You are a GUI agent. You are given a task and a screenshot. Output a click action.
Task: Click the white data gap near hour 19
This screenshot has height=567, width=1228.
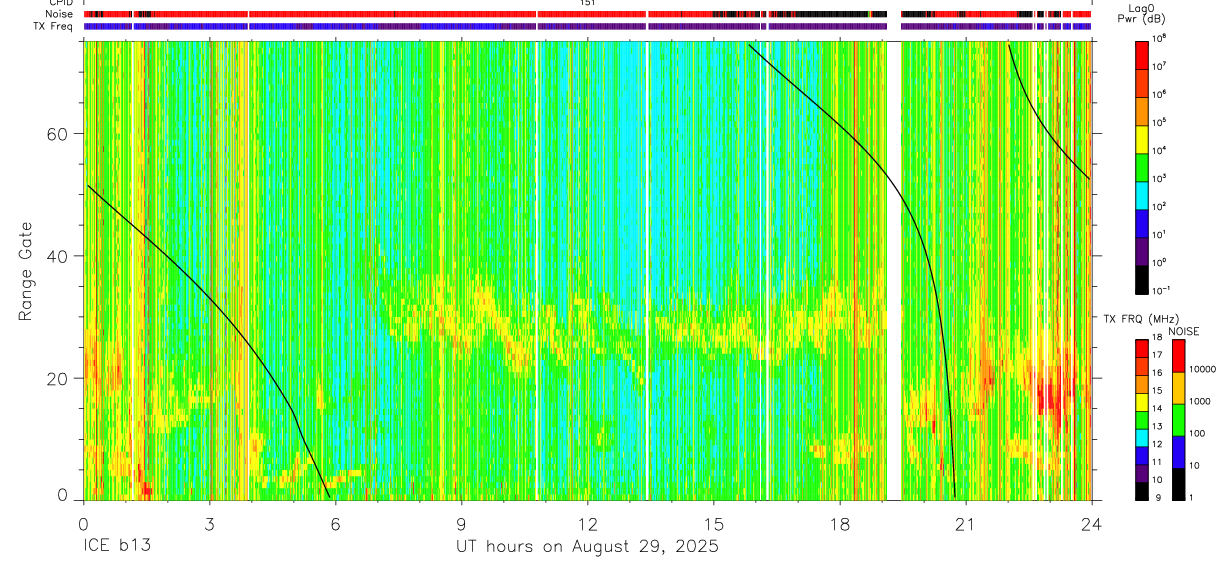894,269
